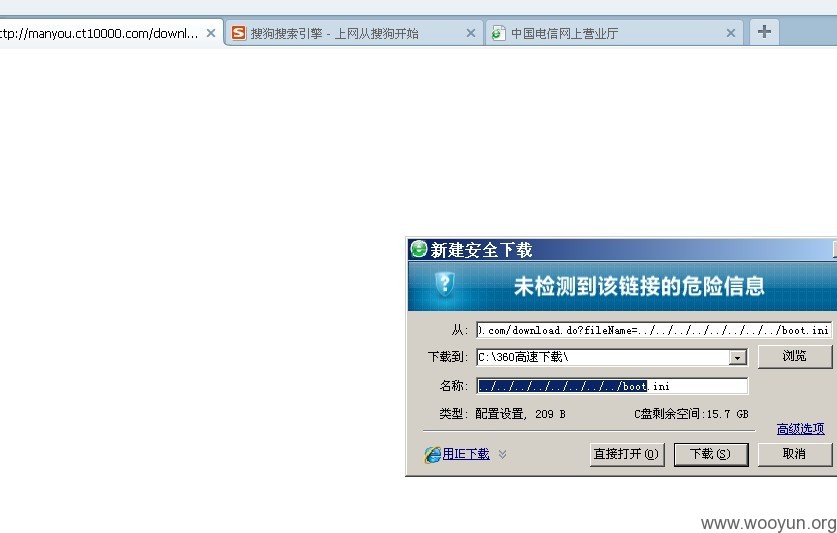The width and height of the screenshot is (837, 533).
Task: Switch to the 中国电信网上营业厅 tab
Action: pos(614,33)
